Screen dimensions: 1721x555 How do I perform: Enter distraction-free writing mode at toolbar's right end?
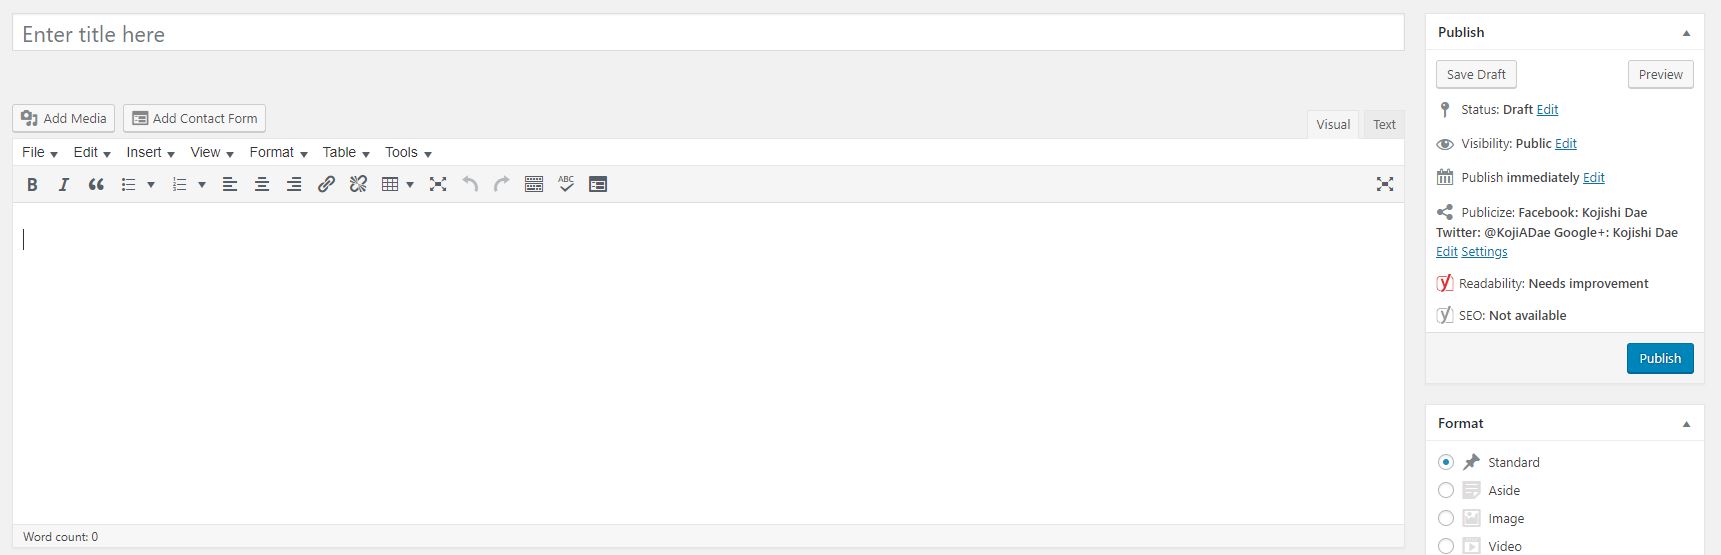tap(1385, 184)
